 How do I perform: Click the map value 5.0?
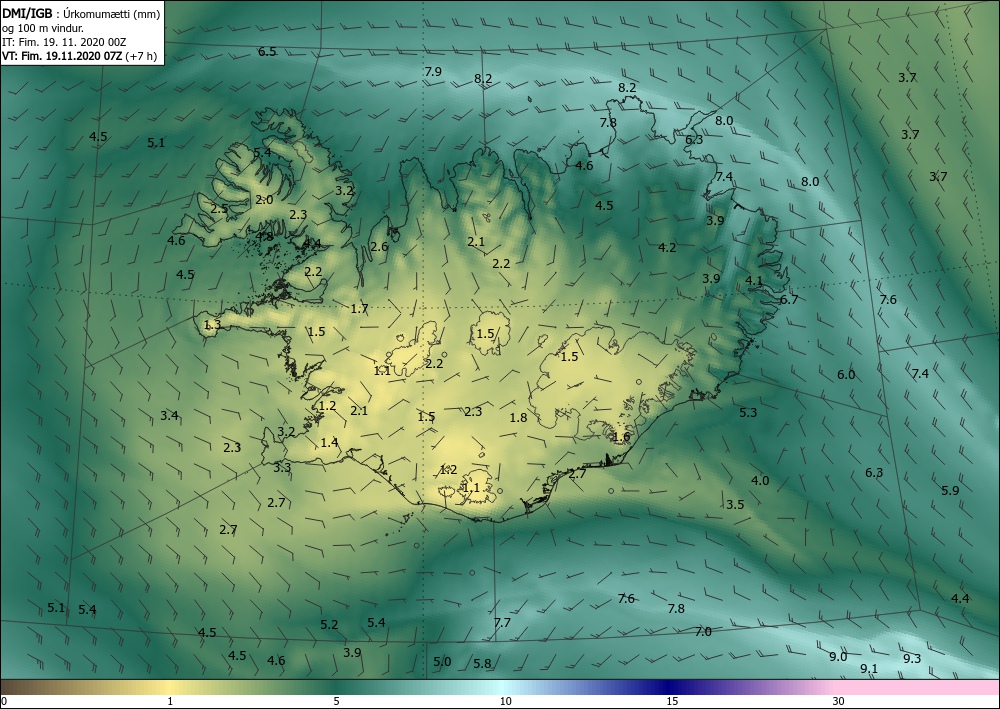pyautogui.click(x=442, y=662)
